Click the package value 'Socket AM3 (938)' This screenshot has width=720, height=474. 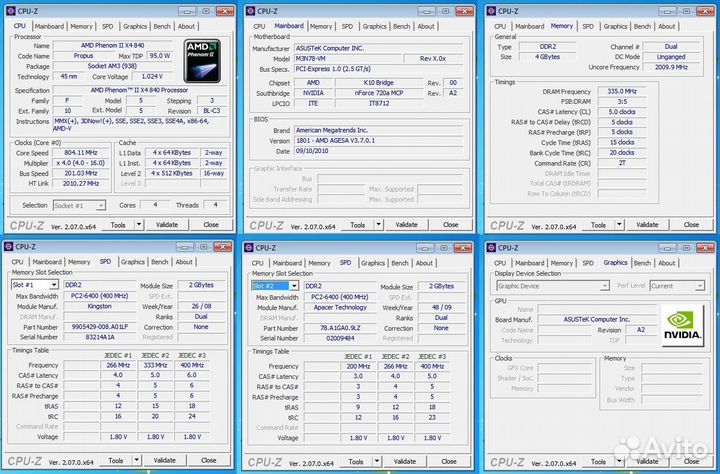tap(112, 66)
